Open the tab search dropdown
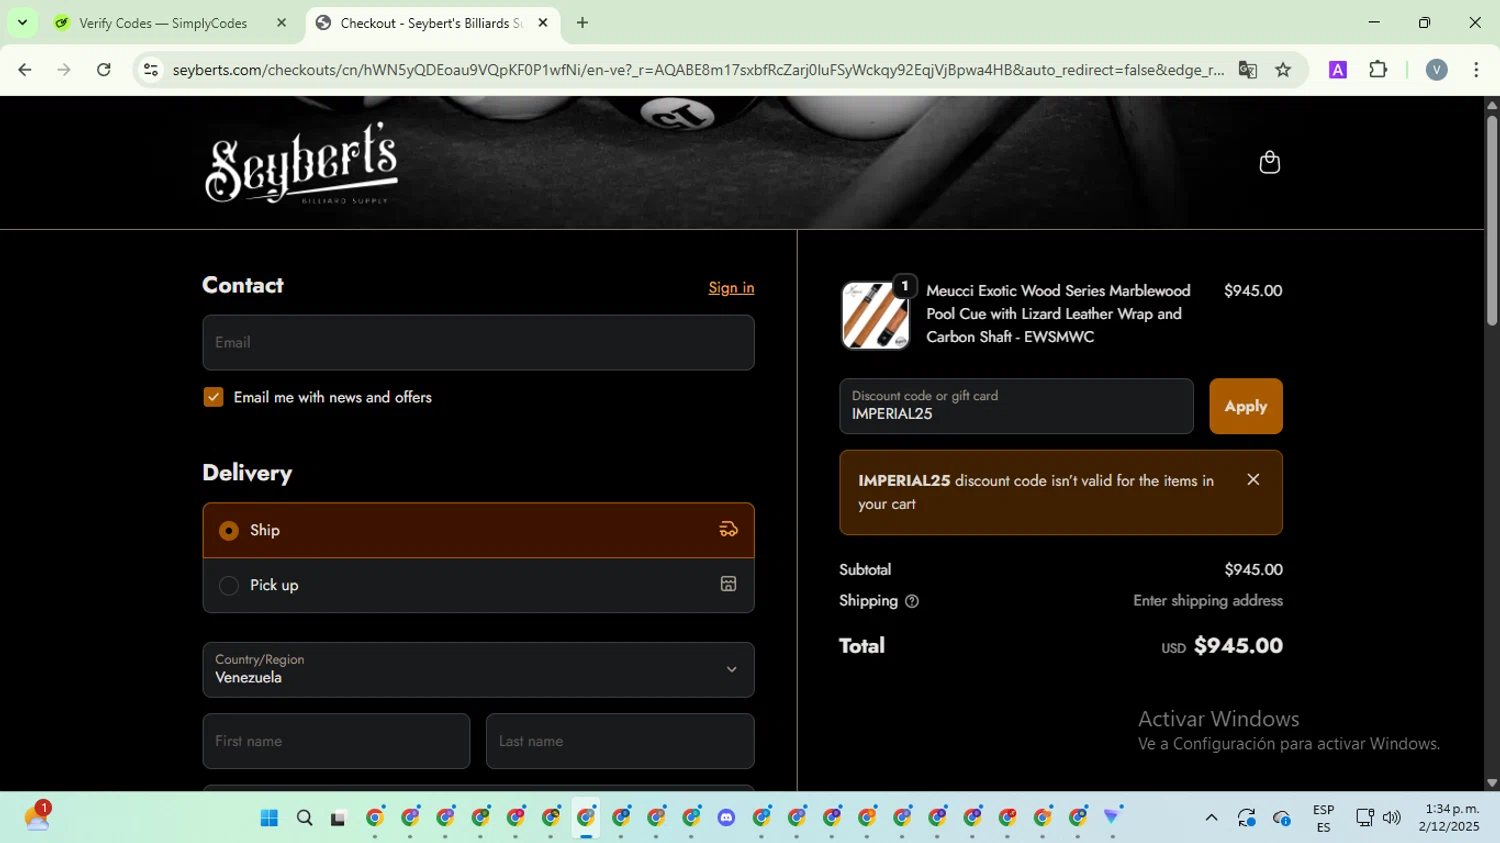The height and width of the screenshot is (843, 1500). click(22, 22)
